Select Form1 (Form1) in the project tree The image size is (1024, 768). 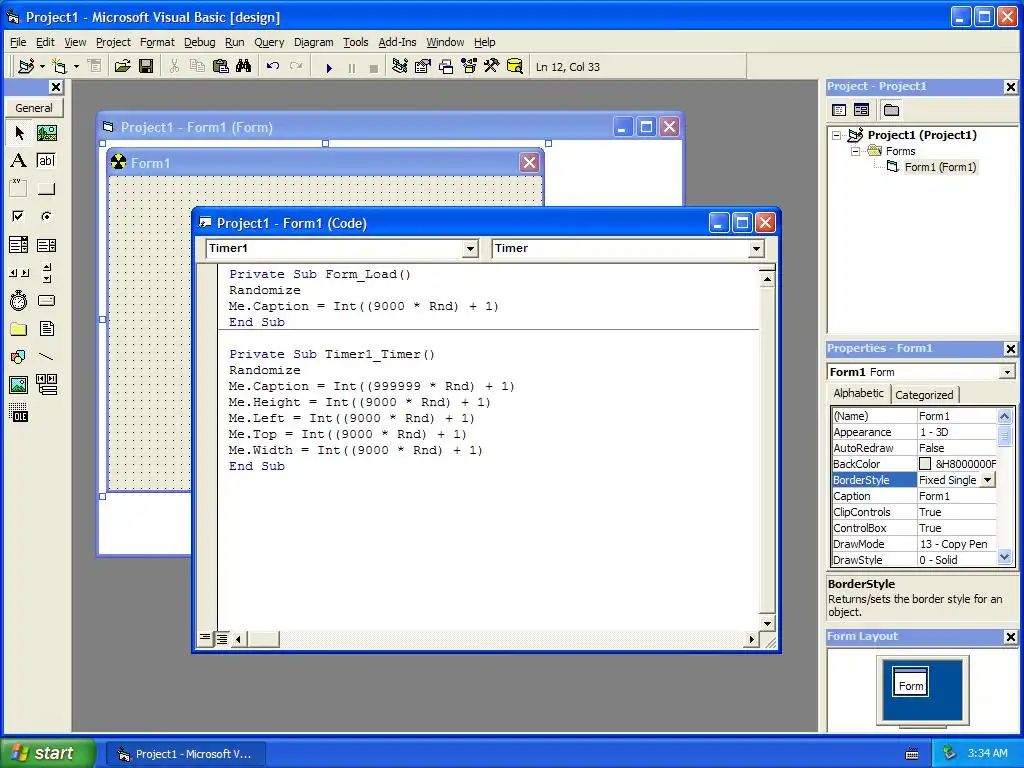click(940, 167)
